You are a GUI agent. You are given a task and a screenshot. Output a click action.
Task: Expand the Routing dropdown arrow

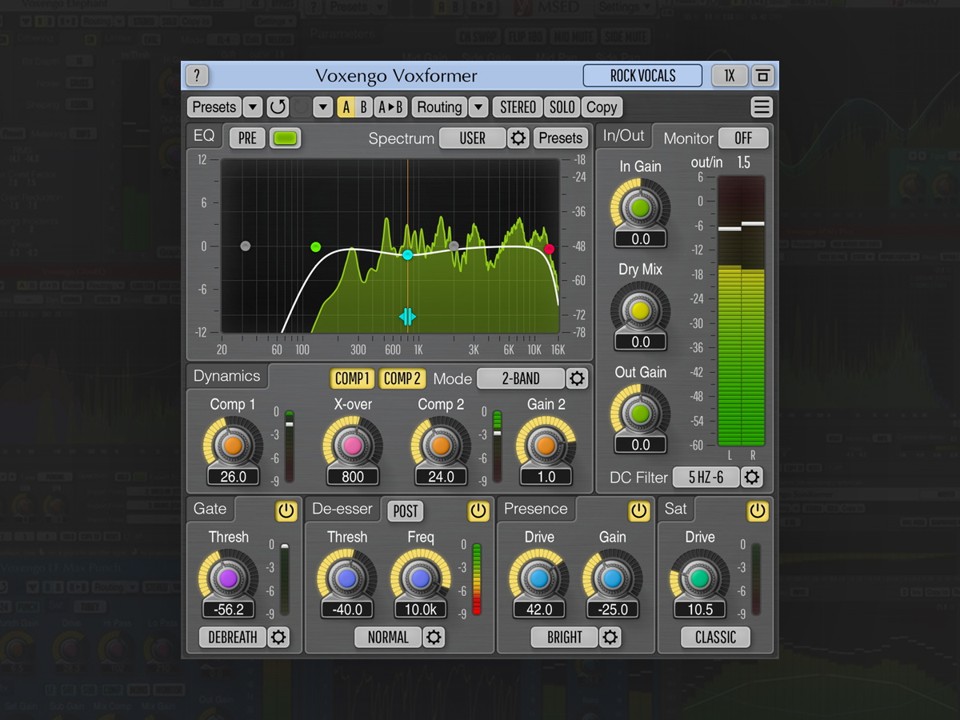(478, 107)
